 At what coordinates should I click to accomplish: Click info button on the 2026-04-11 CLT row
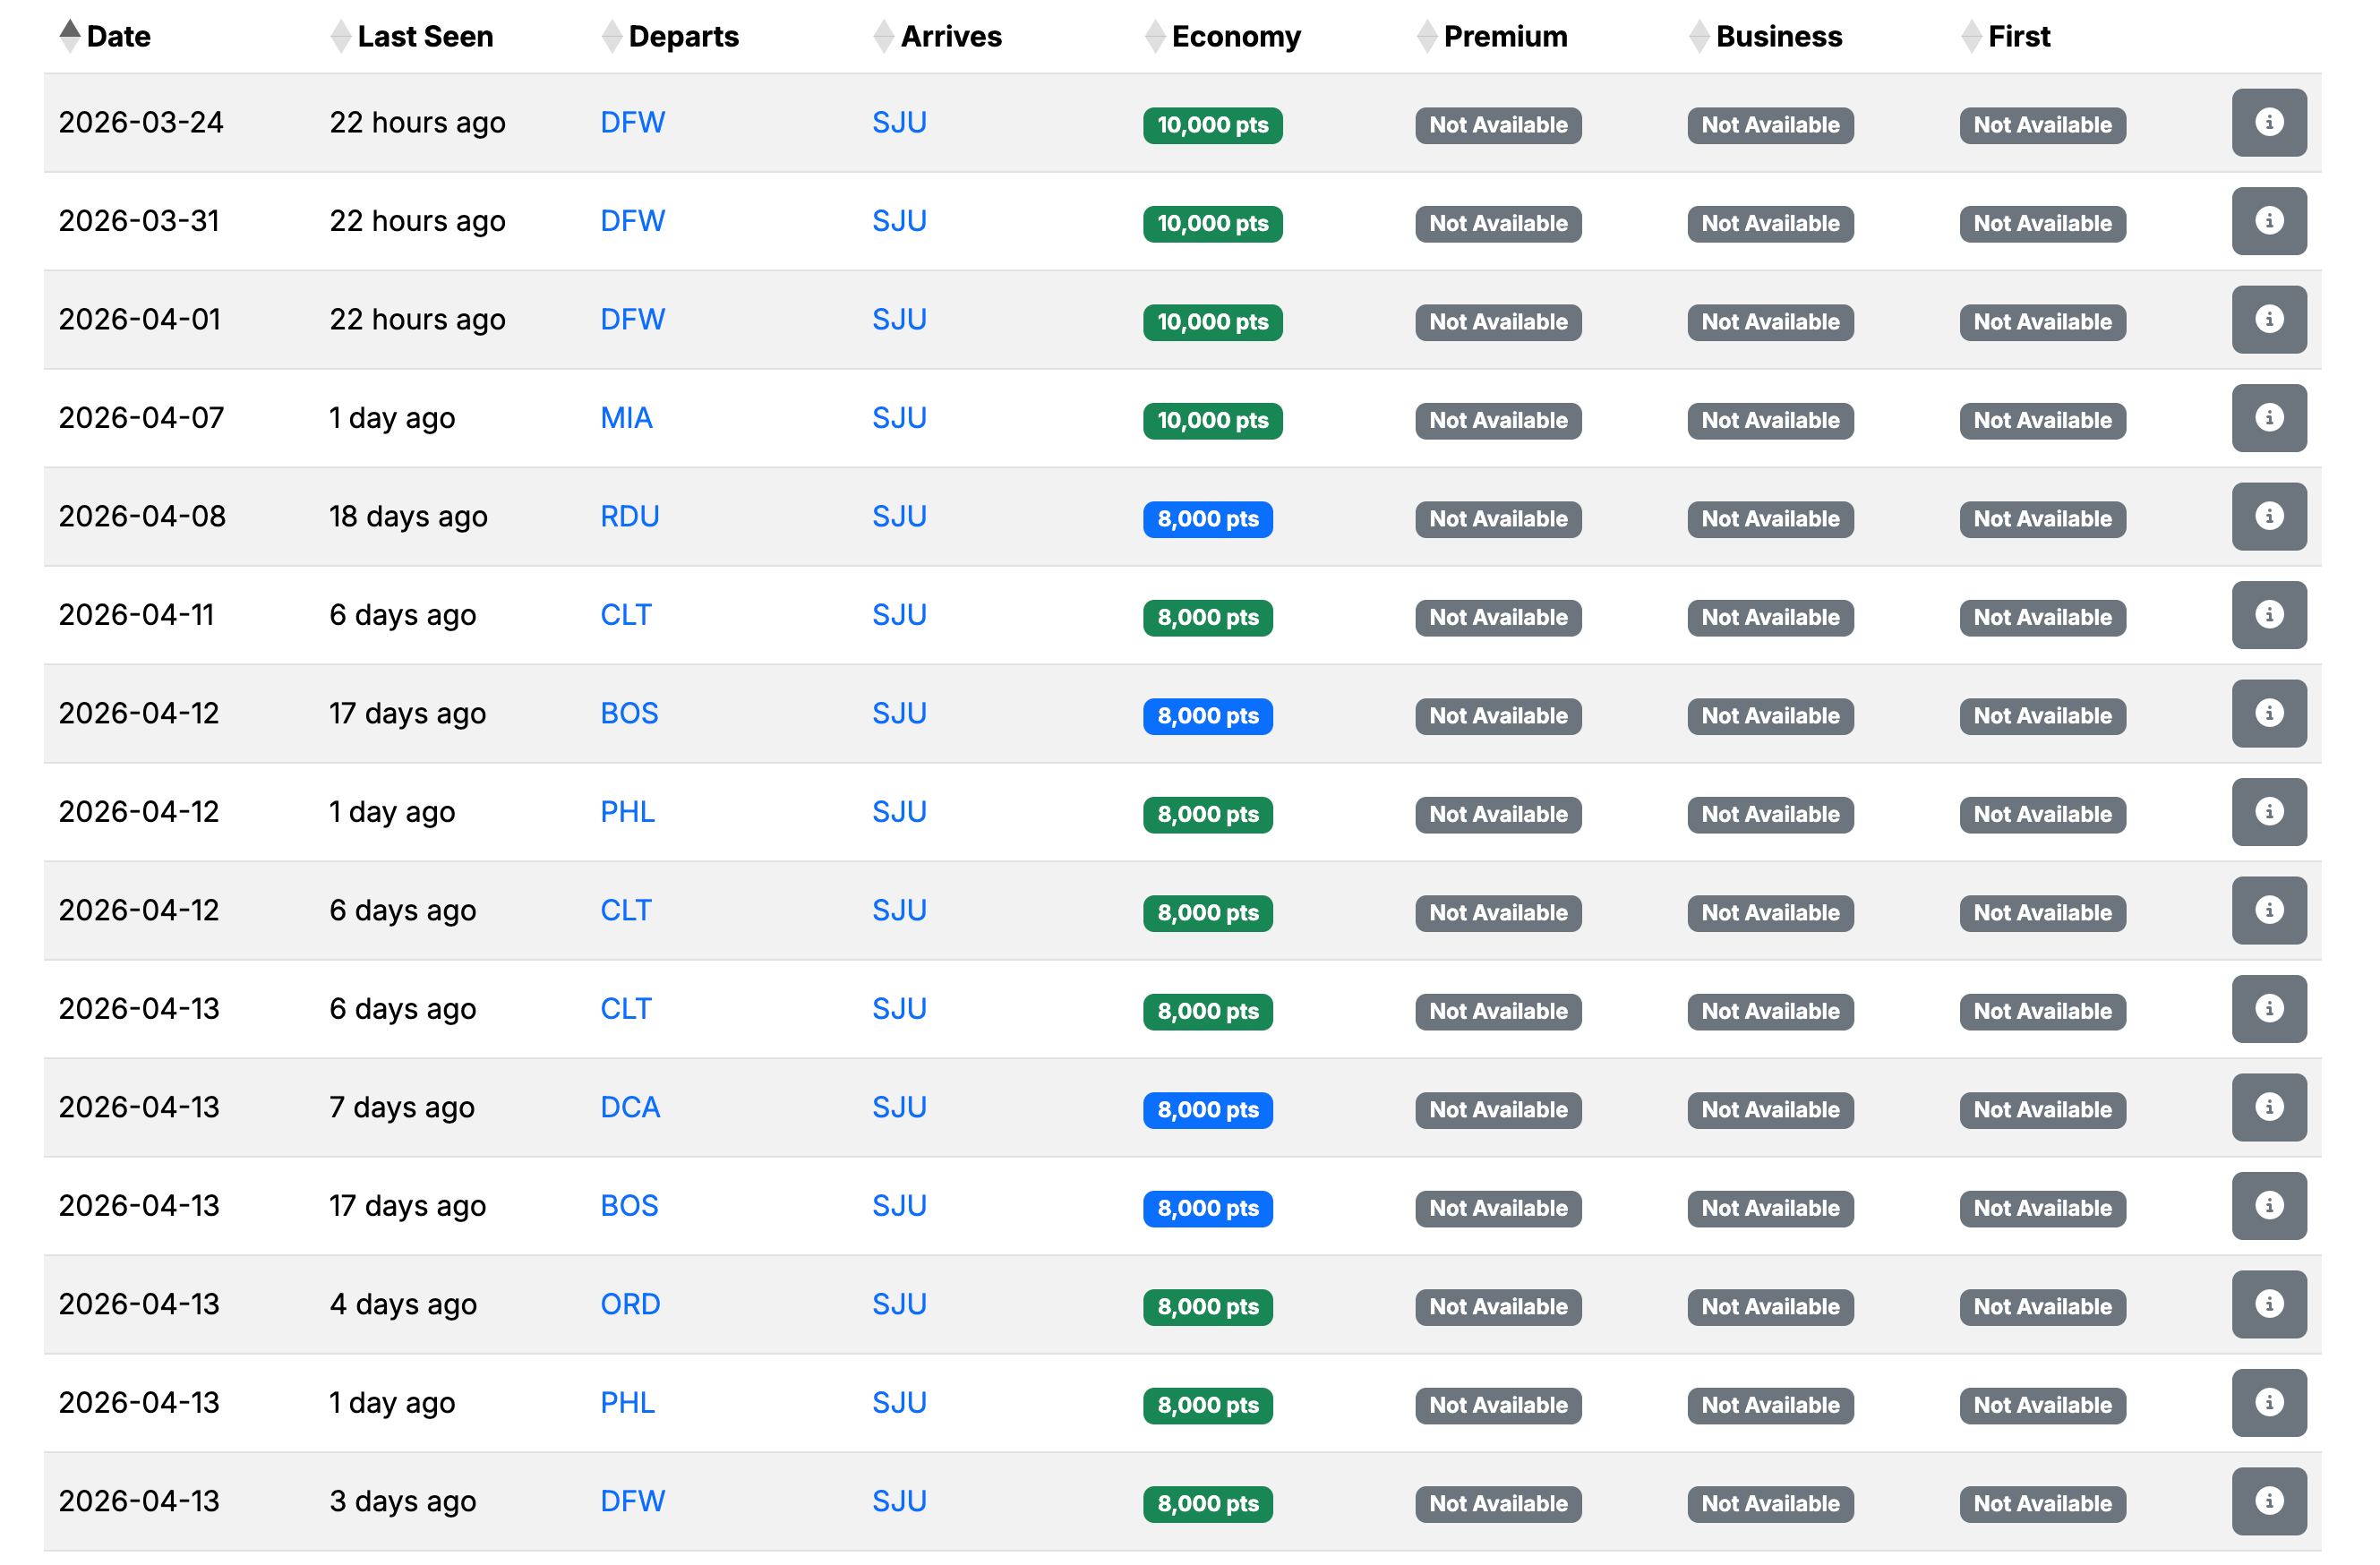(x=2267, y=615)
